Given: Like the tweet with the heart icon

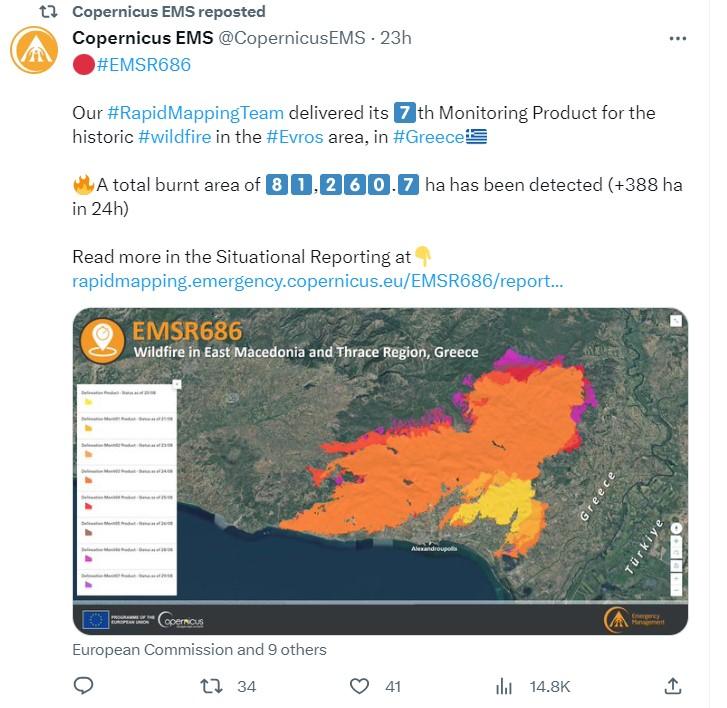Looking at the screenshot, I should coord(359,686).
